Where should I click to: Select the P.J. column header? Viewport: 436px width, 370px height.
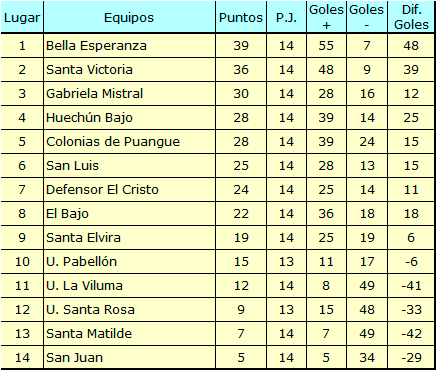click(x=286, y=17)
